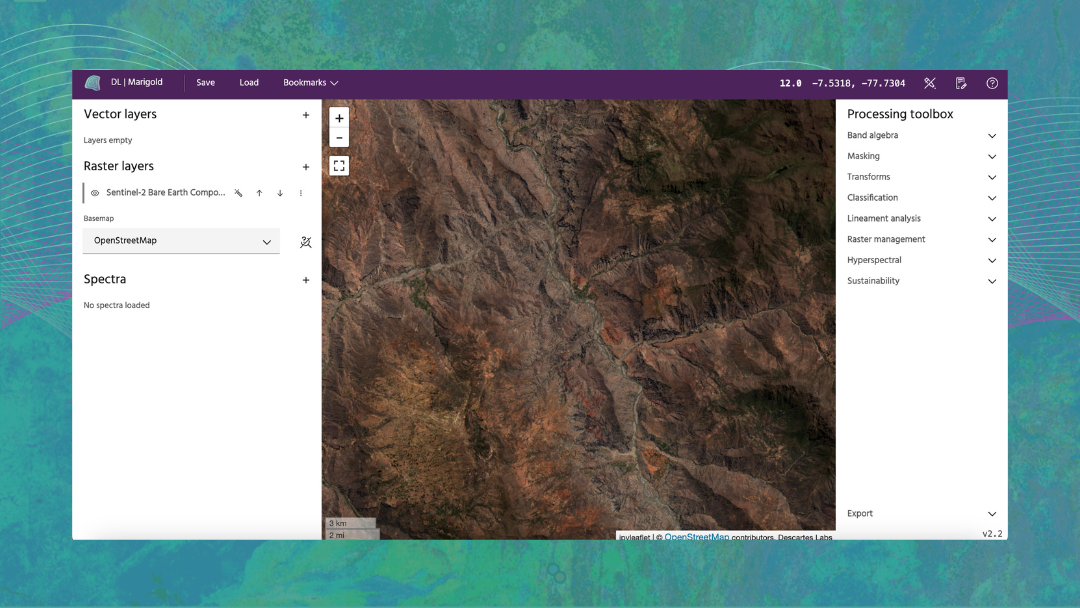This screenshot has width=1080, height=608.
Task: Move Sentinel-2 layer down
Action: pyautogui.click(x=280, y=193)
